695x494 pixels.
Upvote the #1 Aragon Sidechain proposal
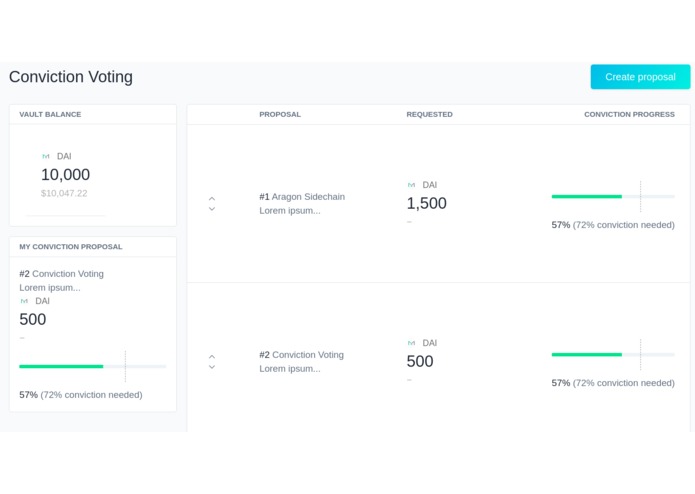(212, 198)
